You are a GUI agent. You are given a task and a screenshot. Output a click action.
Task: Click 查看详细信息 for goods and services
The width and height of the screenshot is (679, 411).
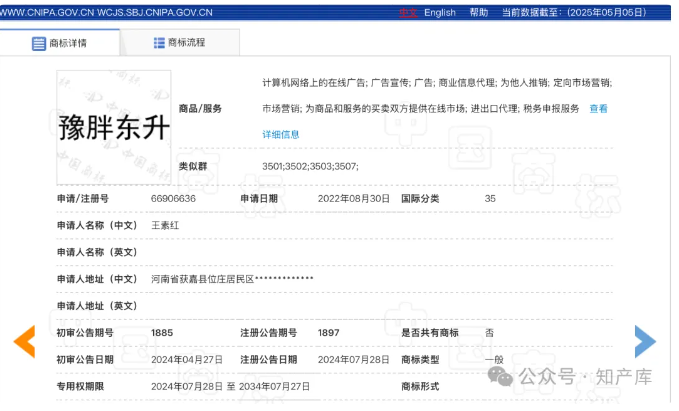[x=597, y=108]
